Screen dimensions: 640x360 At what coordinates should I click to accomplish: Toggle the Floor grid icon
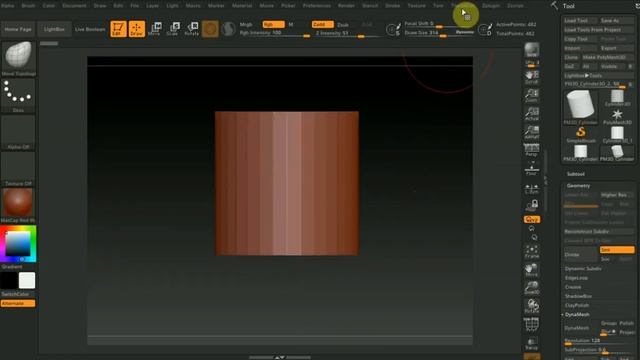532,169
